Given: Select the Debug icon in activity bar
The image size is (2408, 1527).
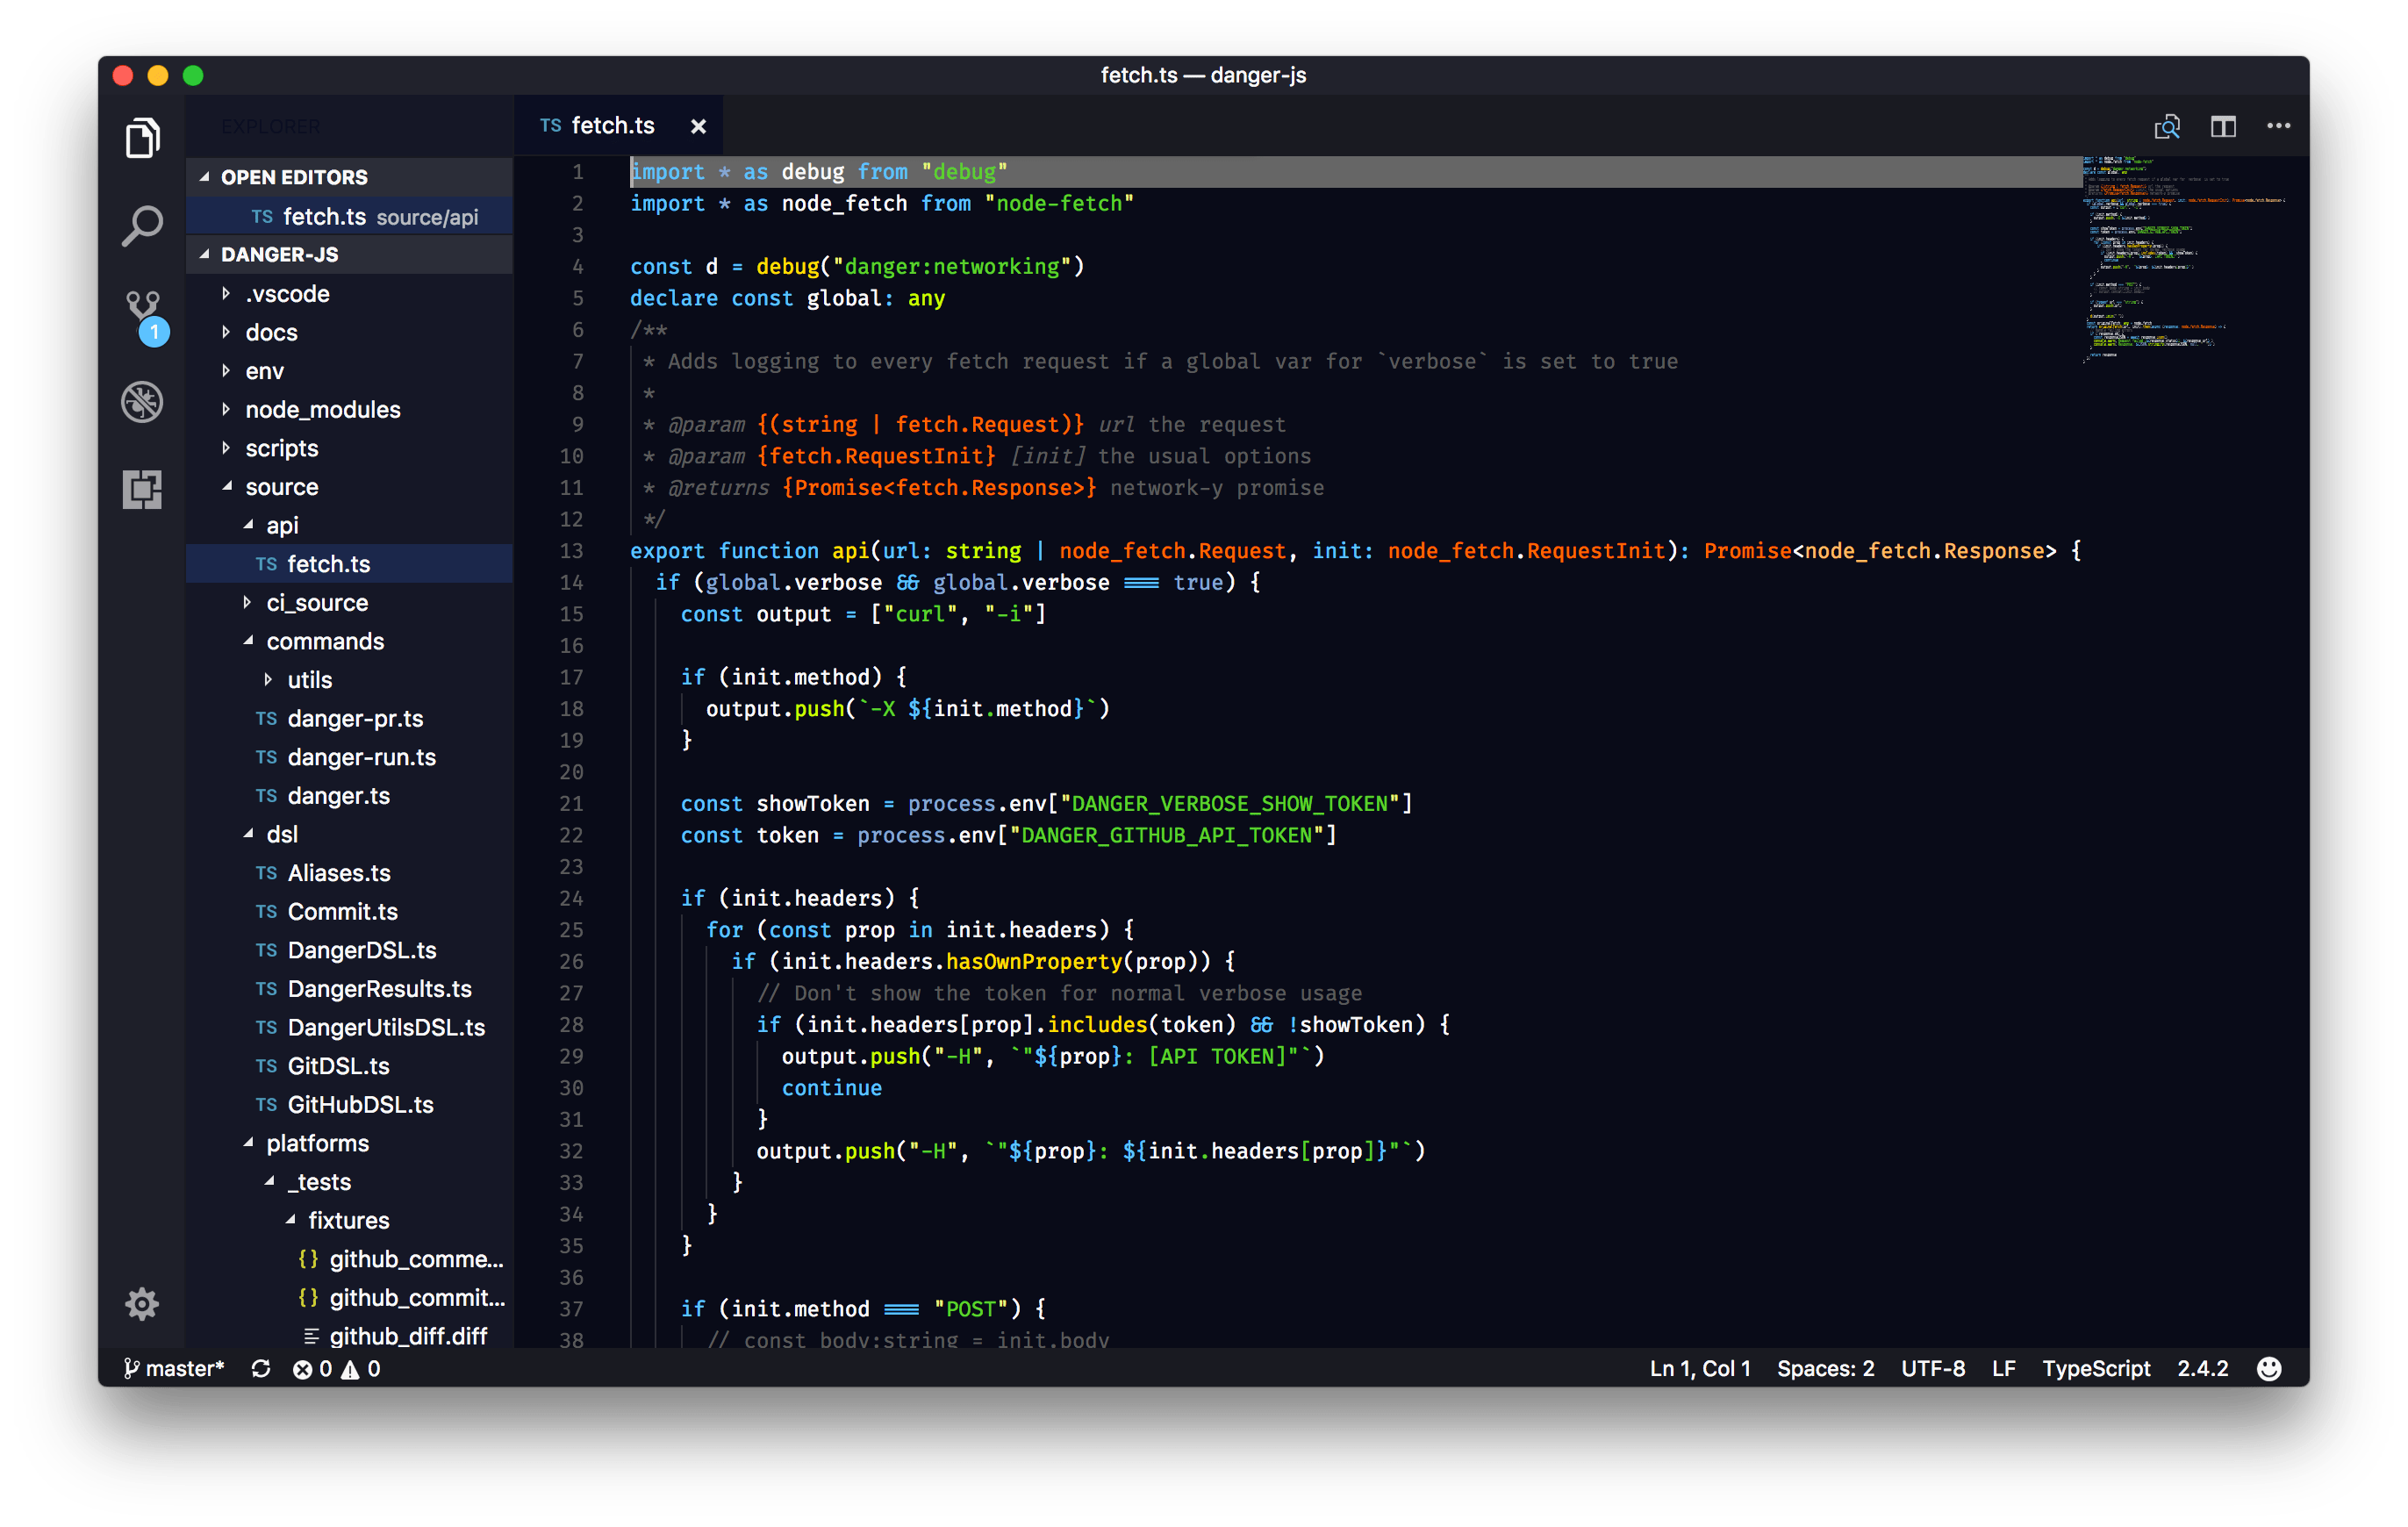Looking at the screenshot, I should pyautogui.click(x=142, y=401).
